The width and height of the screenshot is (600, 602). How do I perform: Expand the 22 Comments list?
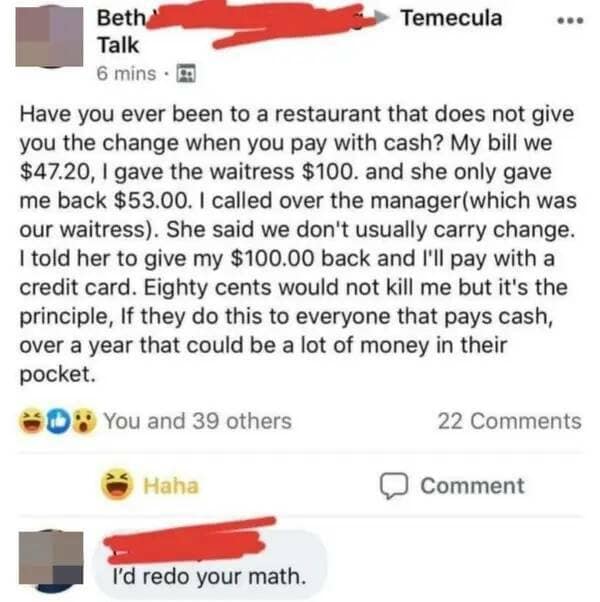click(x=510, y=421)
